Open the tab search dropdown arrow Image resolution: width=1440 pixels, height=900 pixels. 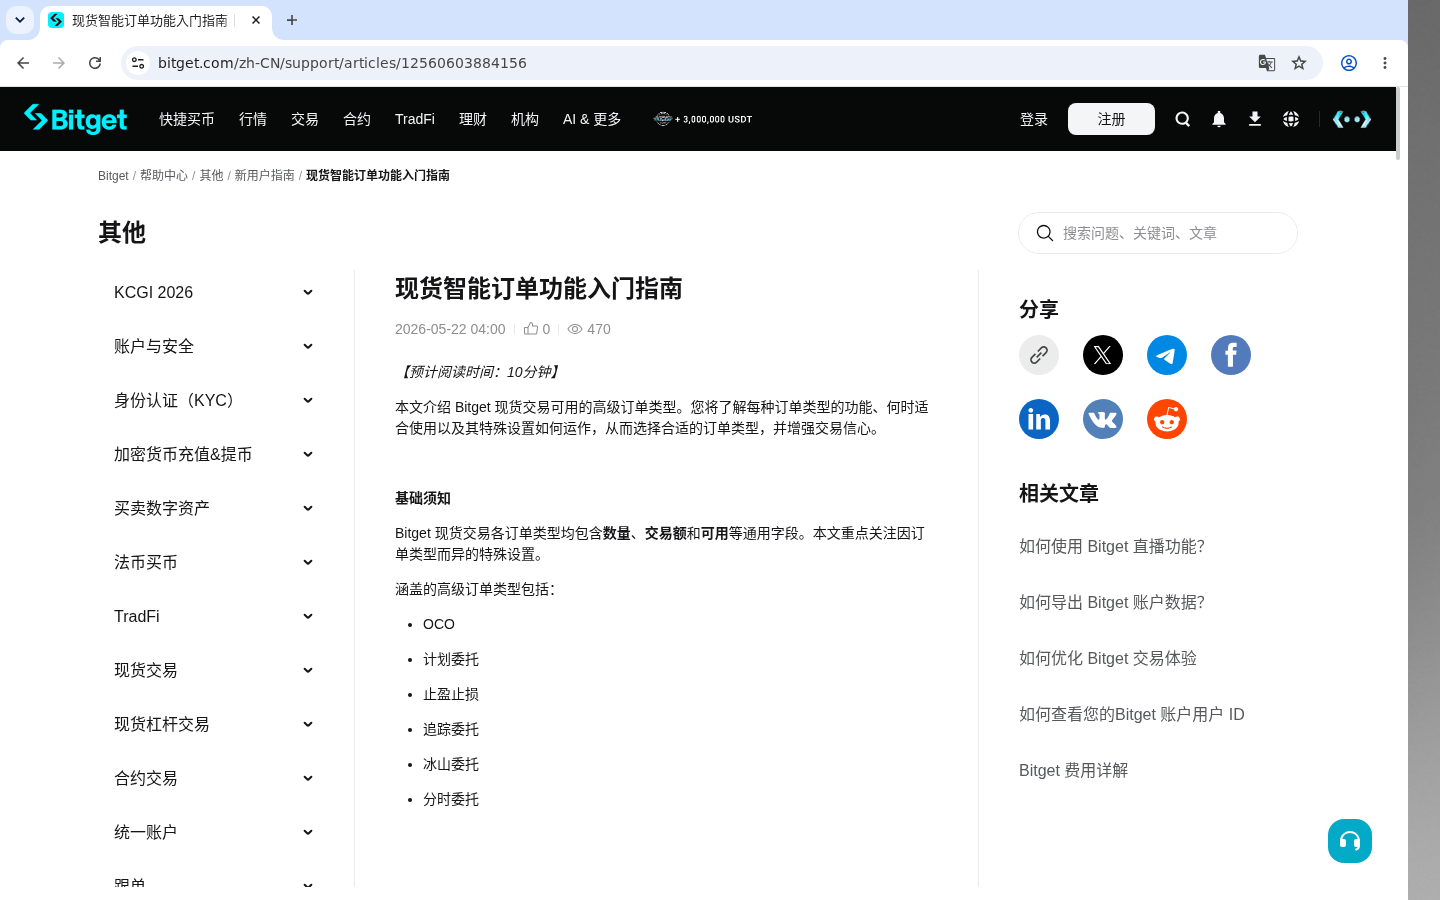(x=20, y=20)
